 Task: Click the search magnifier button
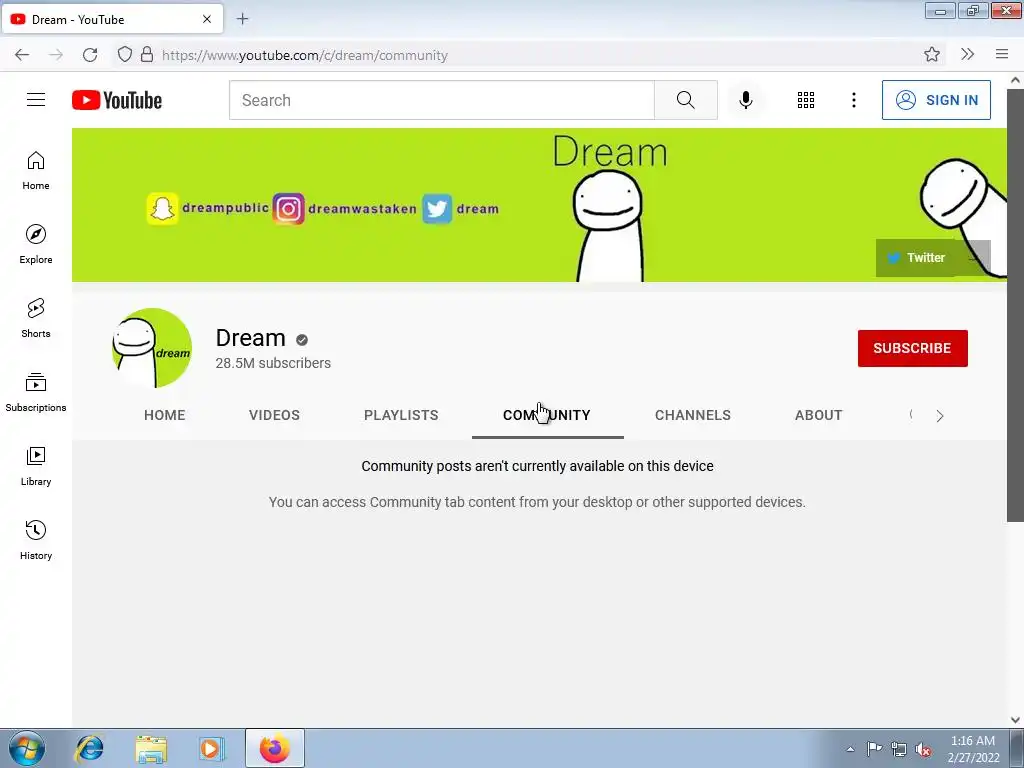[x=686, y=100]
